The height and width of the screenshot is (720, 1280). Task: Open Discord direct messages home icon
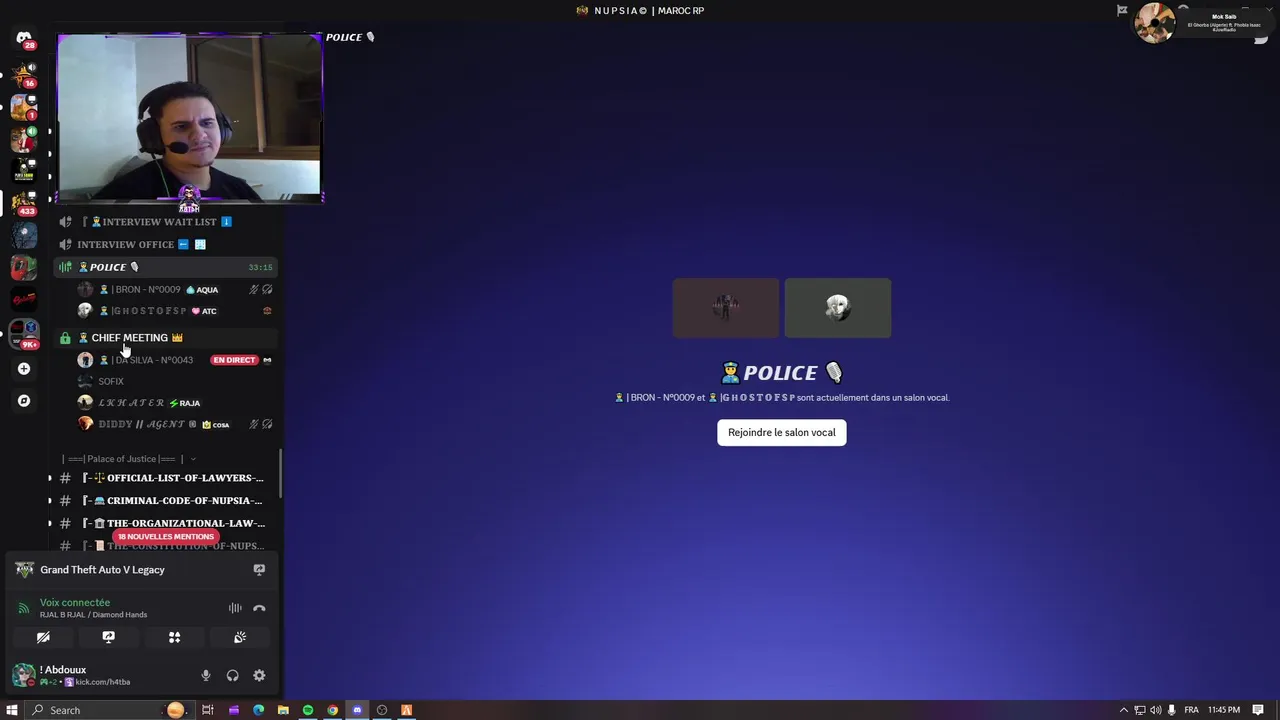pyautogui.click(x=24, y=38)
